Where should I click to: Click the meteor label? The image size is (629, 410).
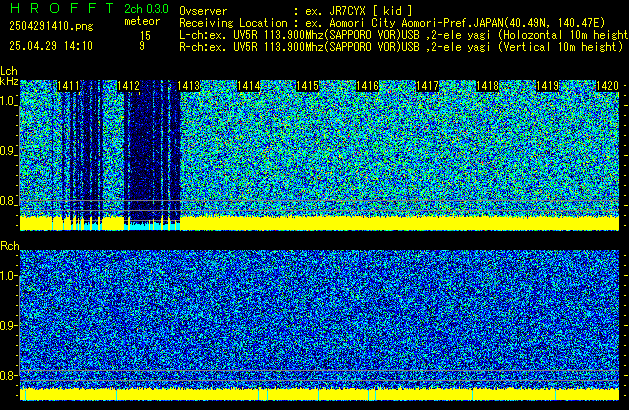142,21
